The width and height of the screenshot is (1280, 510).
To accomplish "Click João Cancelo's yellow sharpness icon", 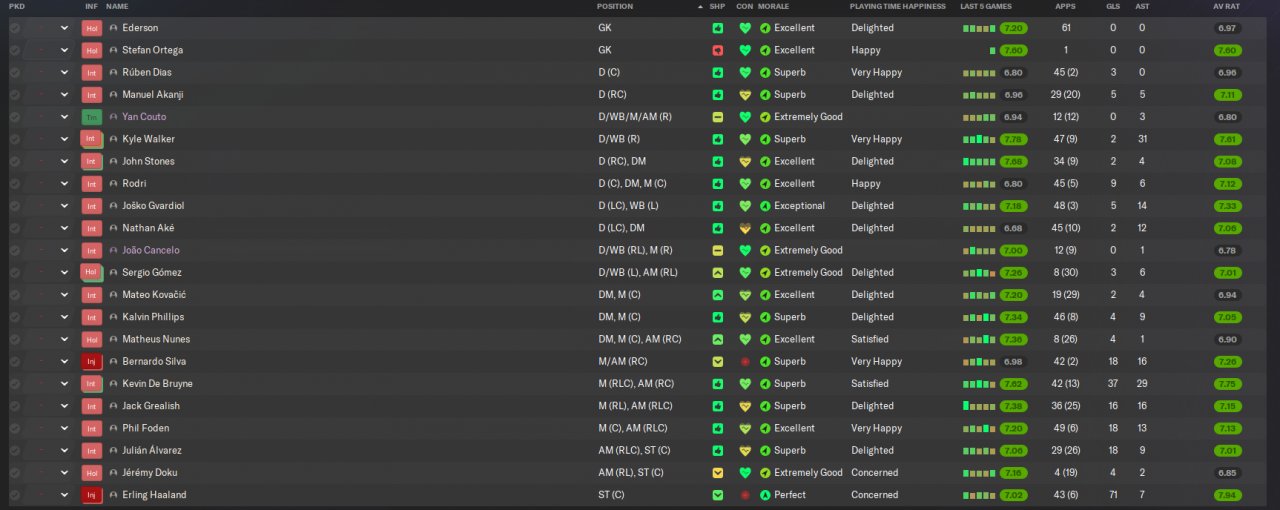I will click(x=717, y=250).
